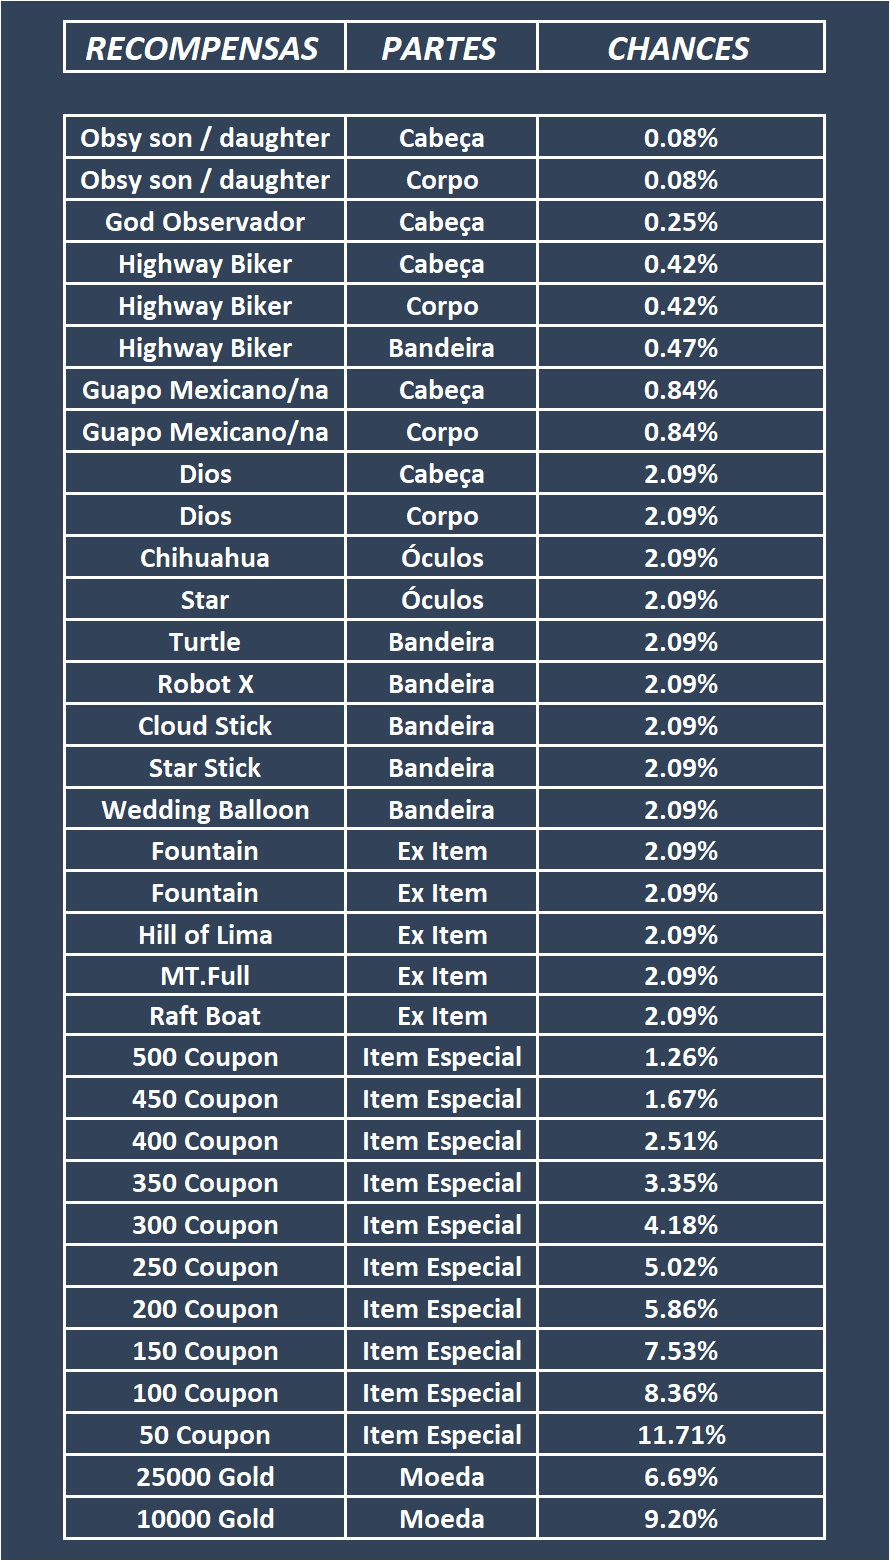Select the 0.47% chance value

tap(680, 348)
